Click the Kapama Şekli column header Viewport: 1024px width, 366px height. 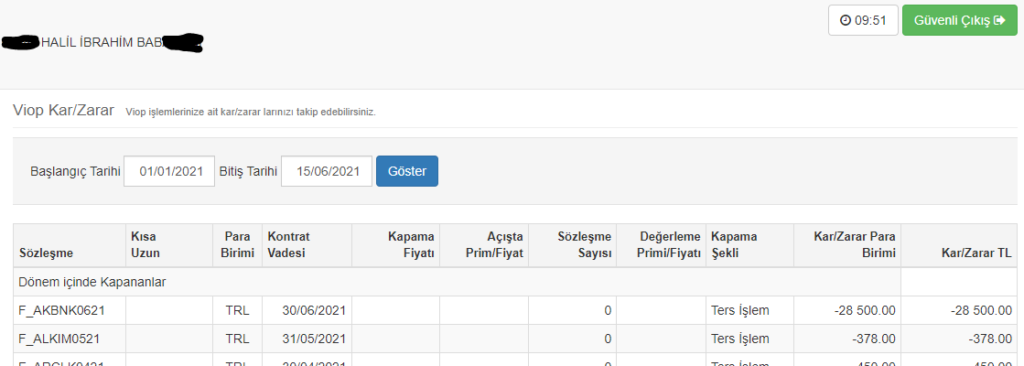(750, 245)
